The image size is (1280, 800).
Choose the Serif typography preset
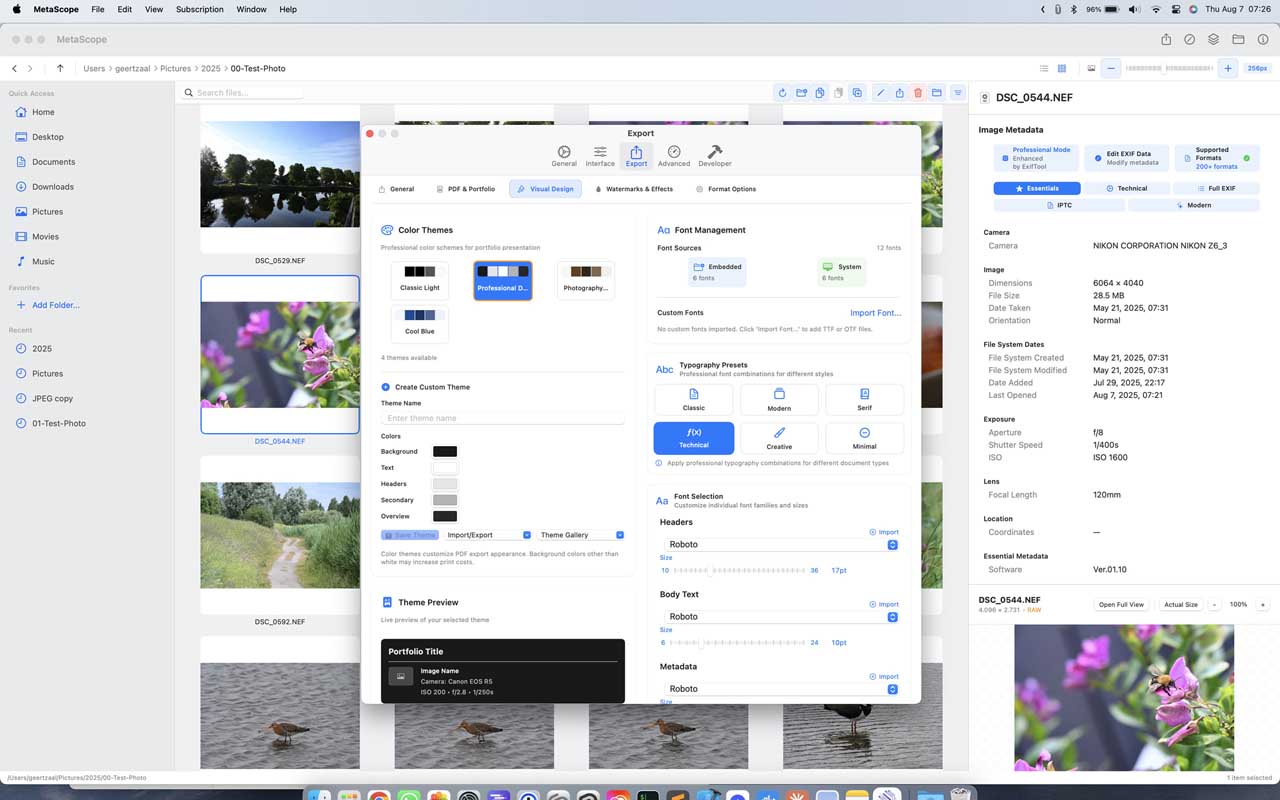click(864, 400)
